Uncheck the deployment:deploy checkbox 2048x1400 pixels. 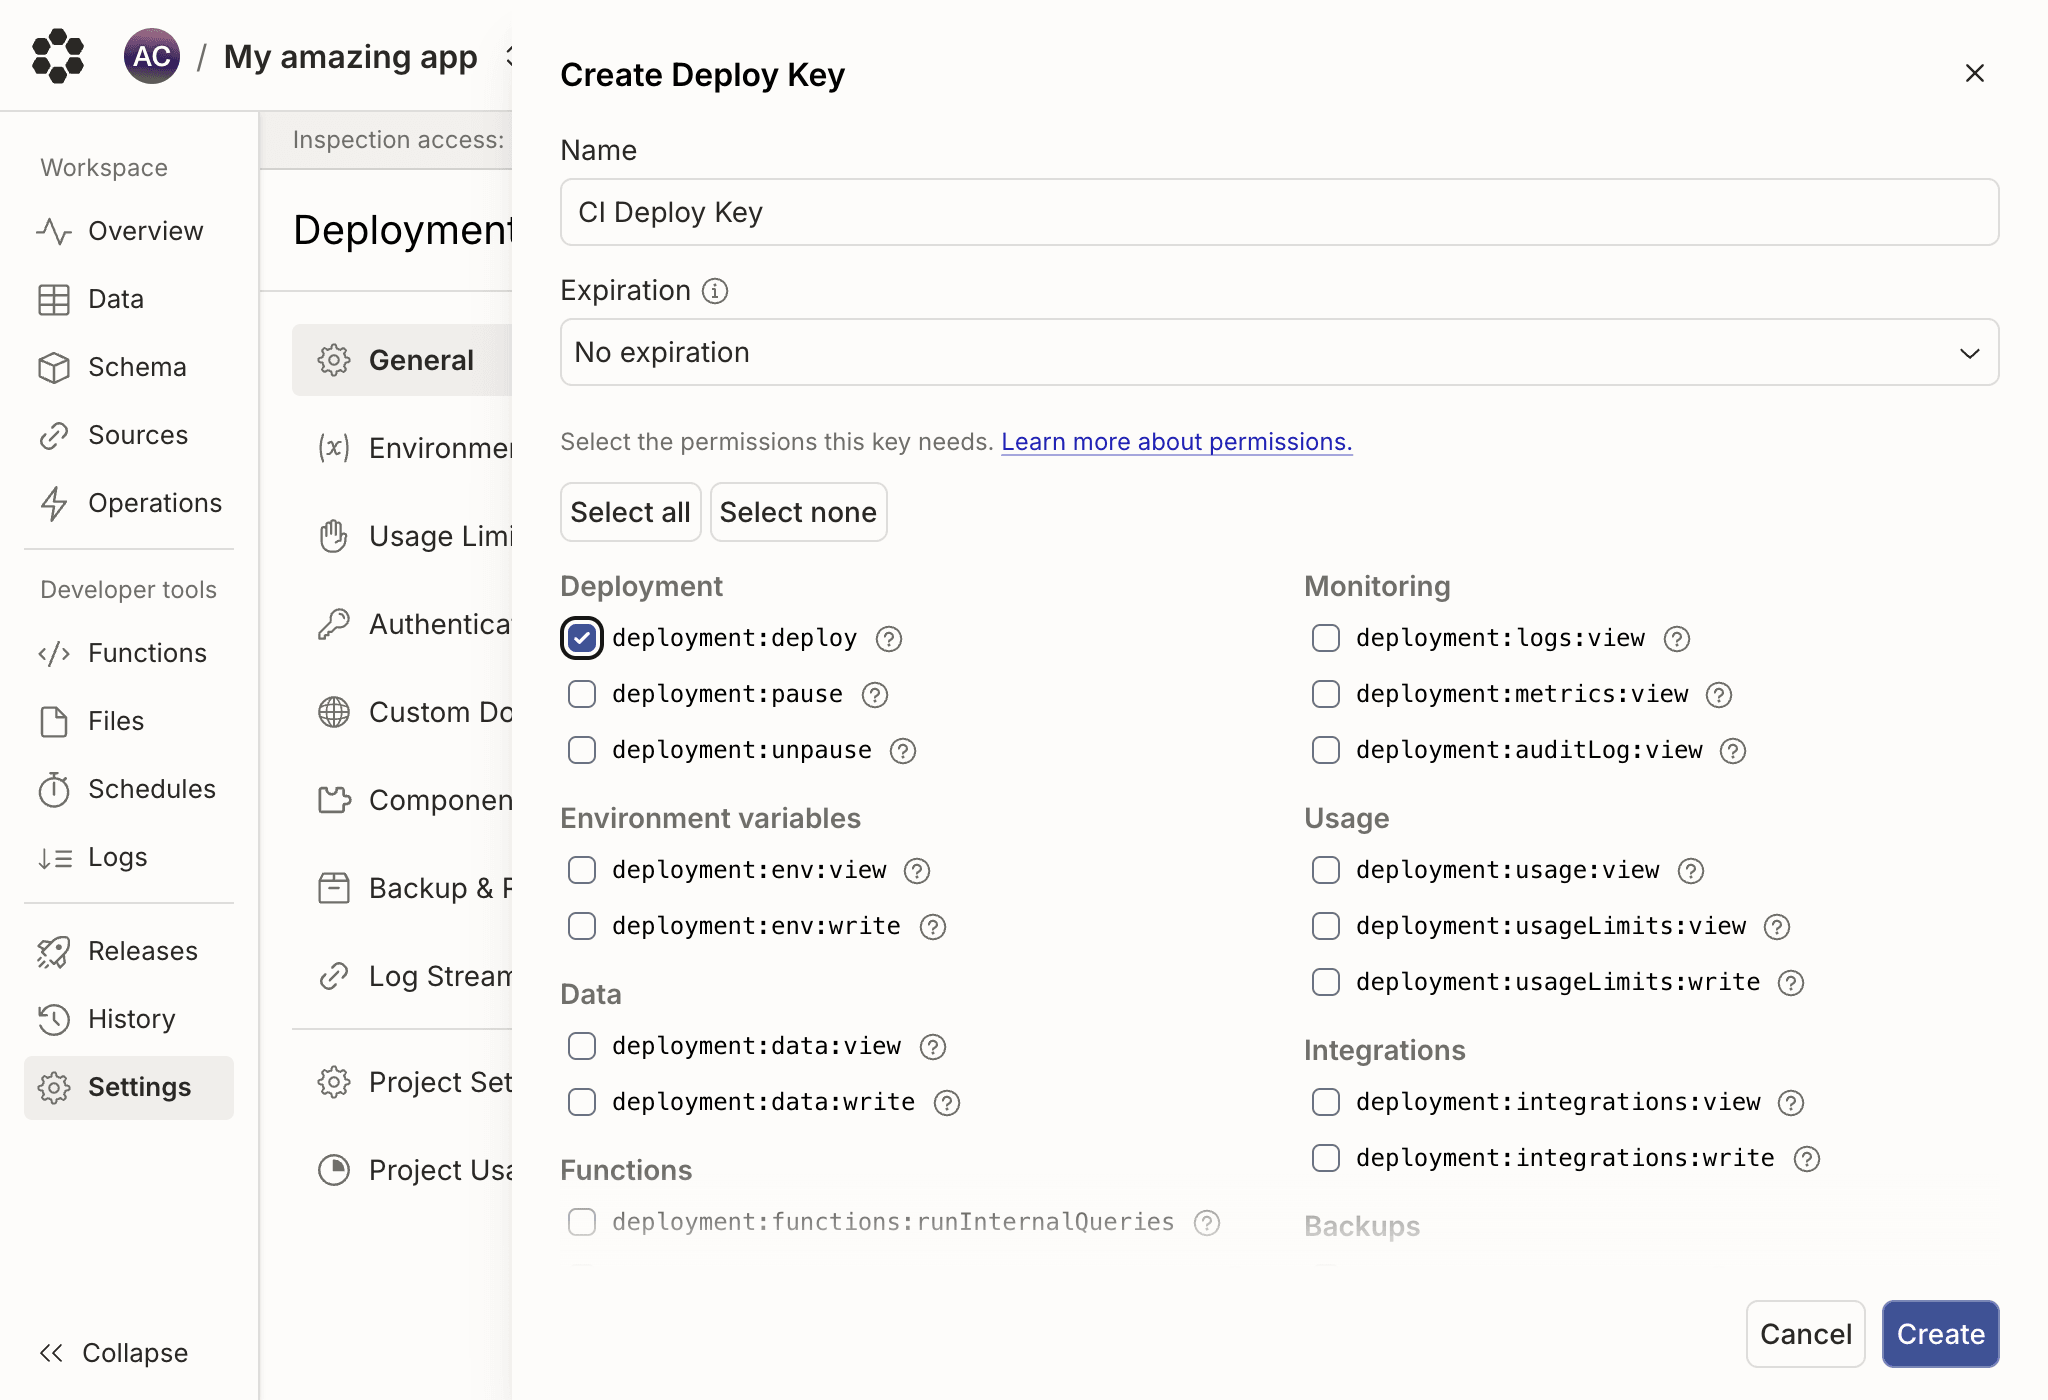click(x=582, y=638)
